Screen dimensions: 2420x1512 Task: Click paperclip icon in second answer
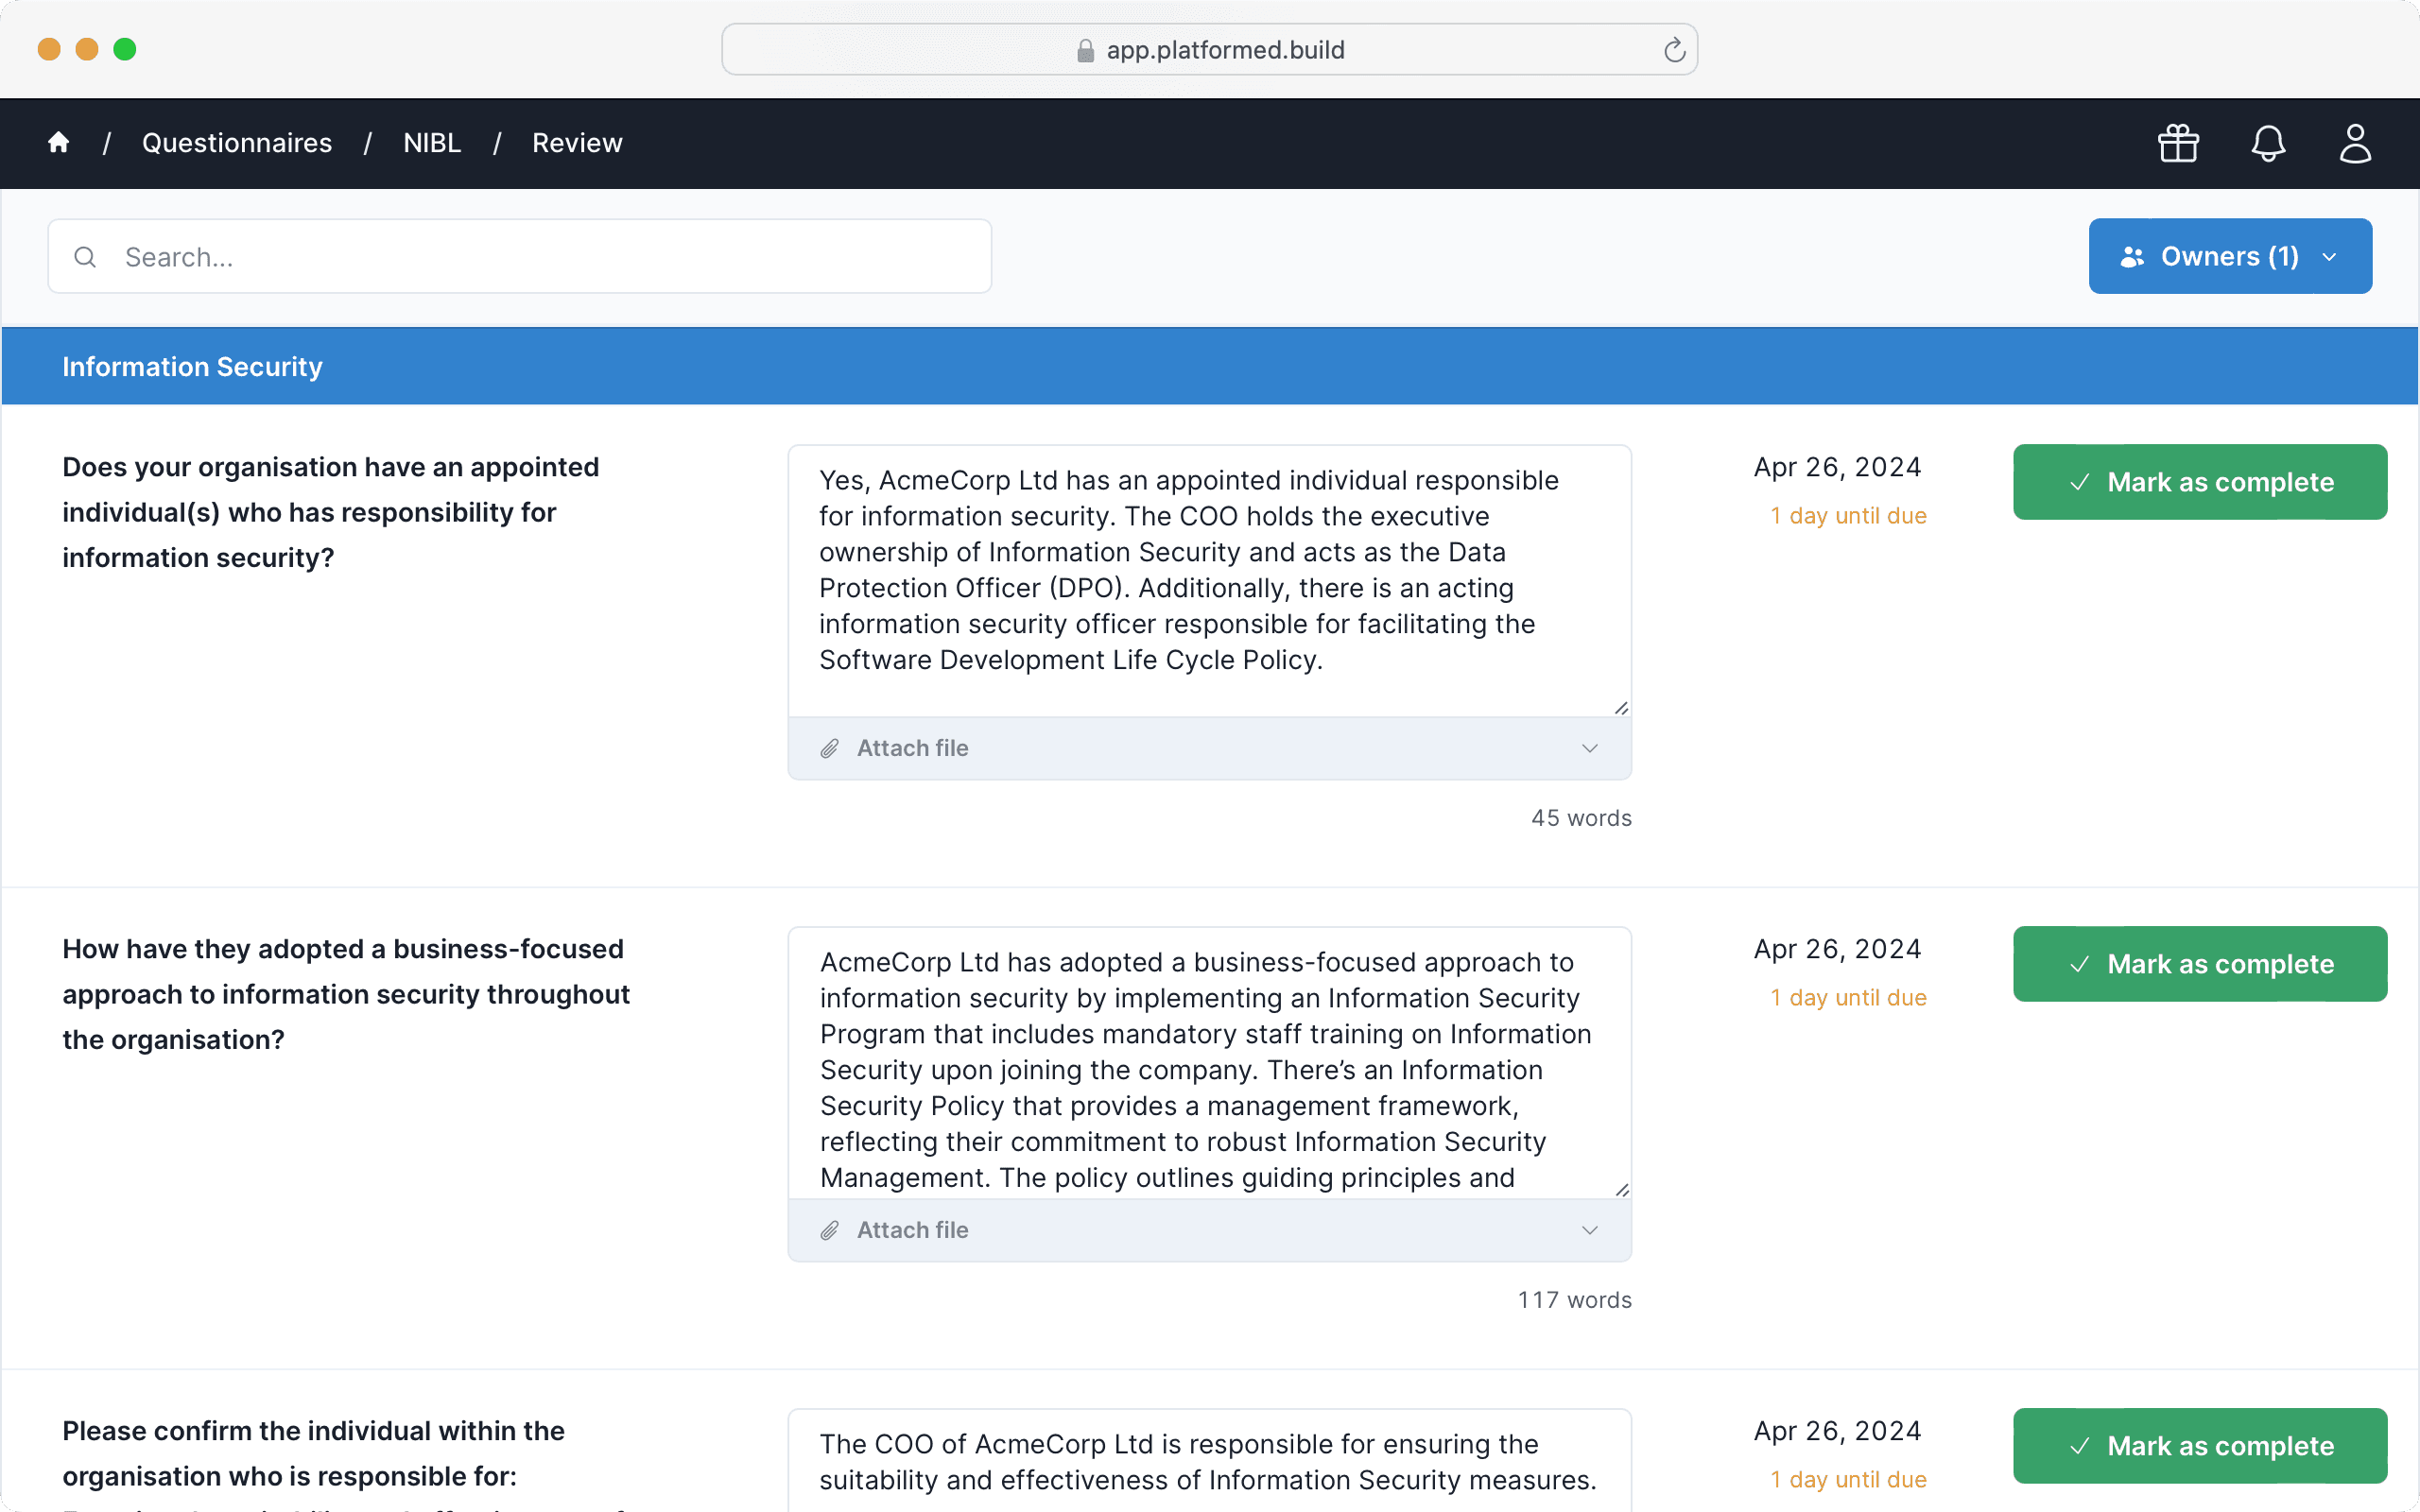click(x=830, y=1230)
